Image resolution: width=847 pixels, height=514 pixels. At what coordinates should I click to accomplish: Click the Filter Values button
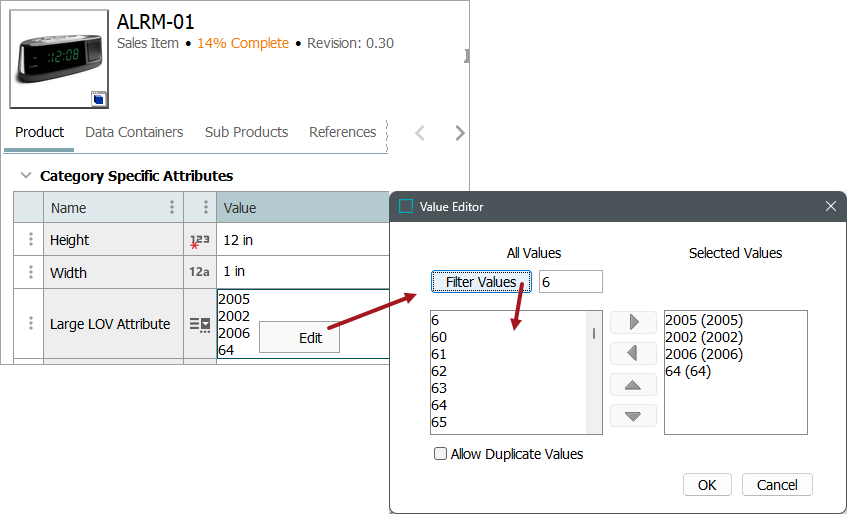(481, 282)
